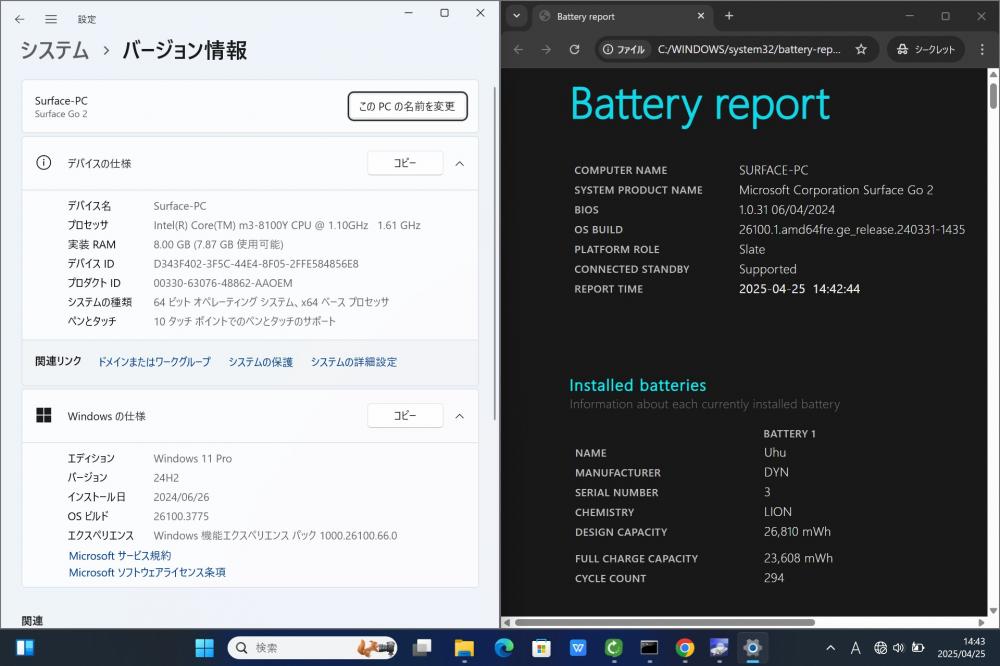Open the widgets icon on the taskbar
This screenshot has height=666, width=1000.
click(25, 648)
